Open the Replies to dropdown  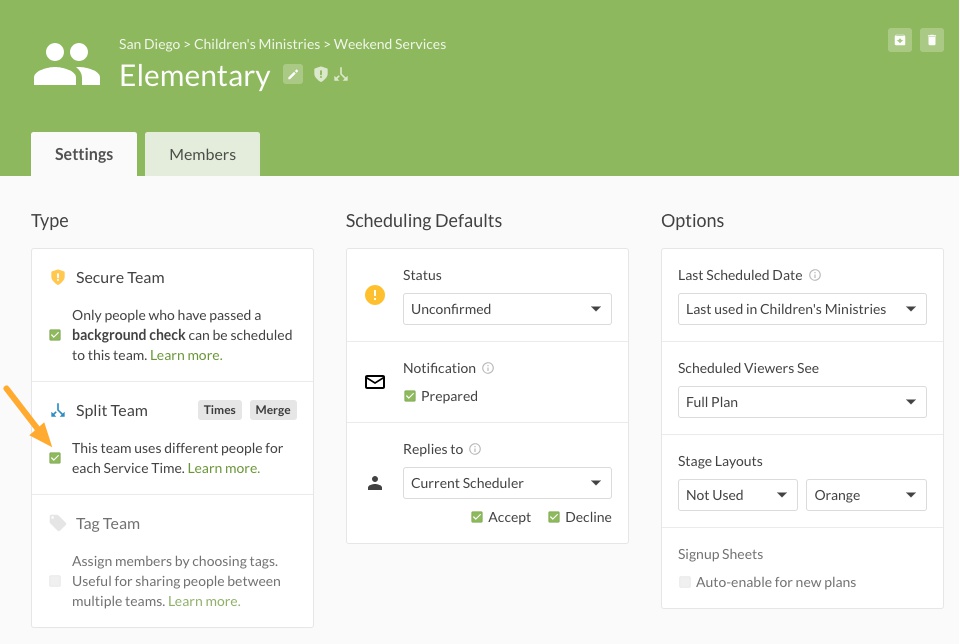point(507,483)
